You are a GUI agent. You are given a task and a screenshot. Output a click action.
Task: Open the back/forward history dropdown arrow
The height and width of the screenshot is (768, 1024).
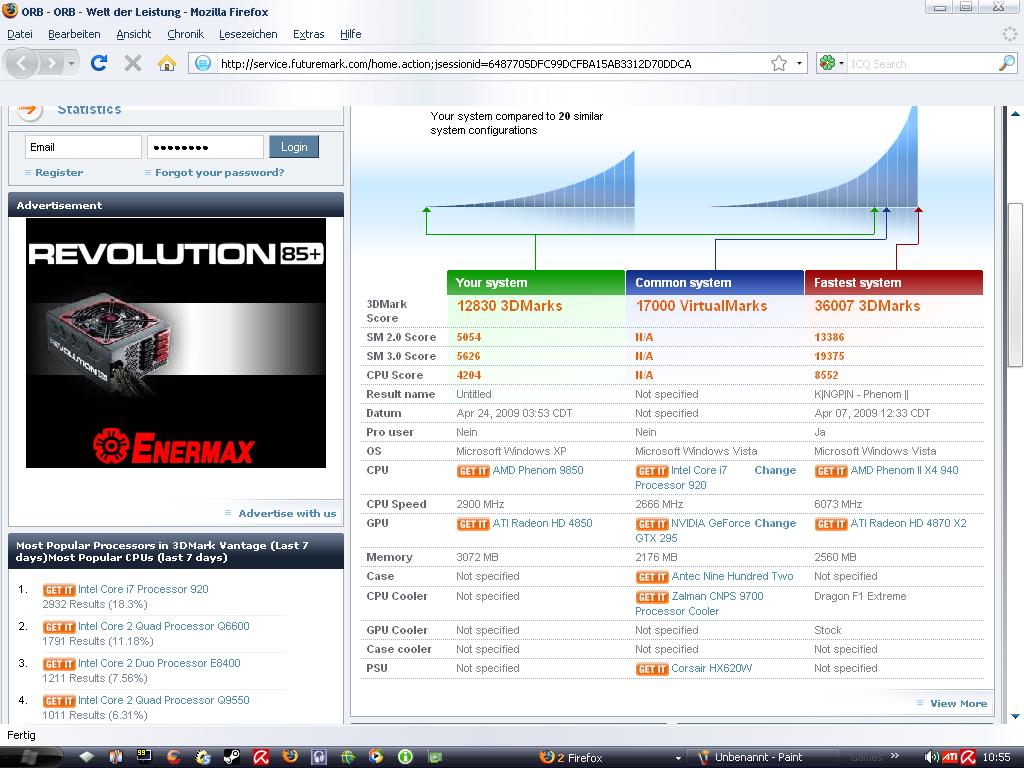(x=71, y=63)
